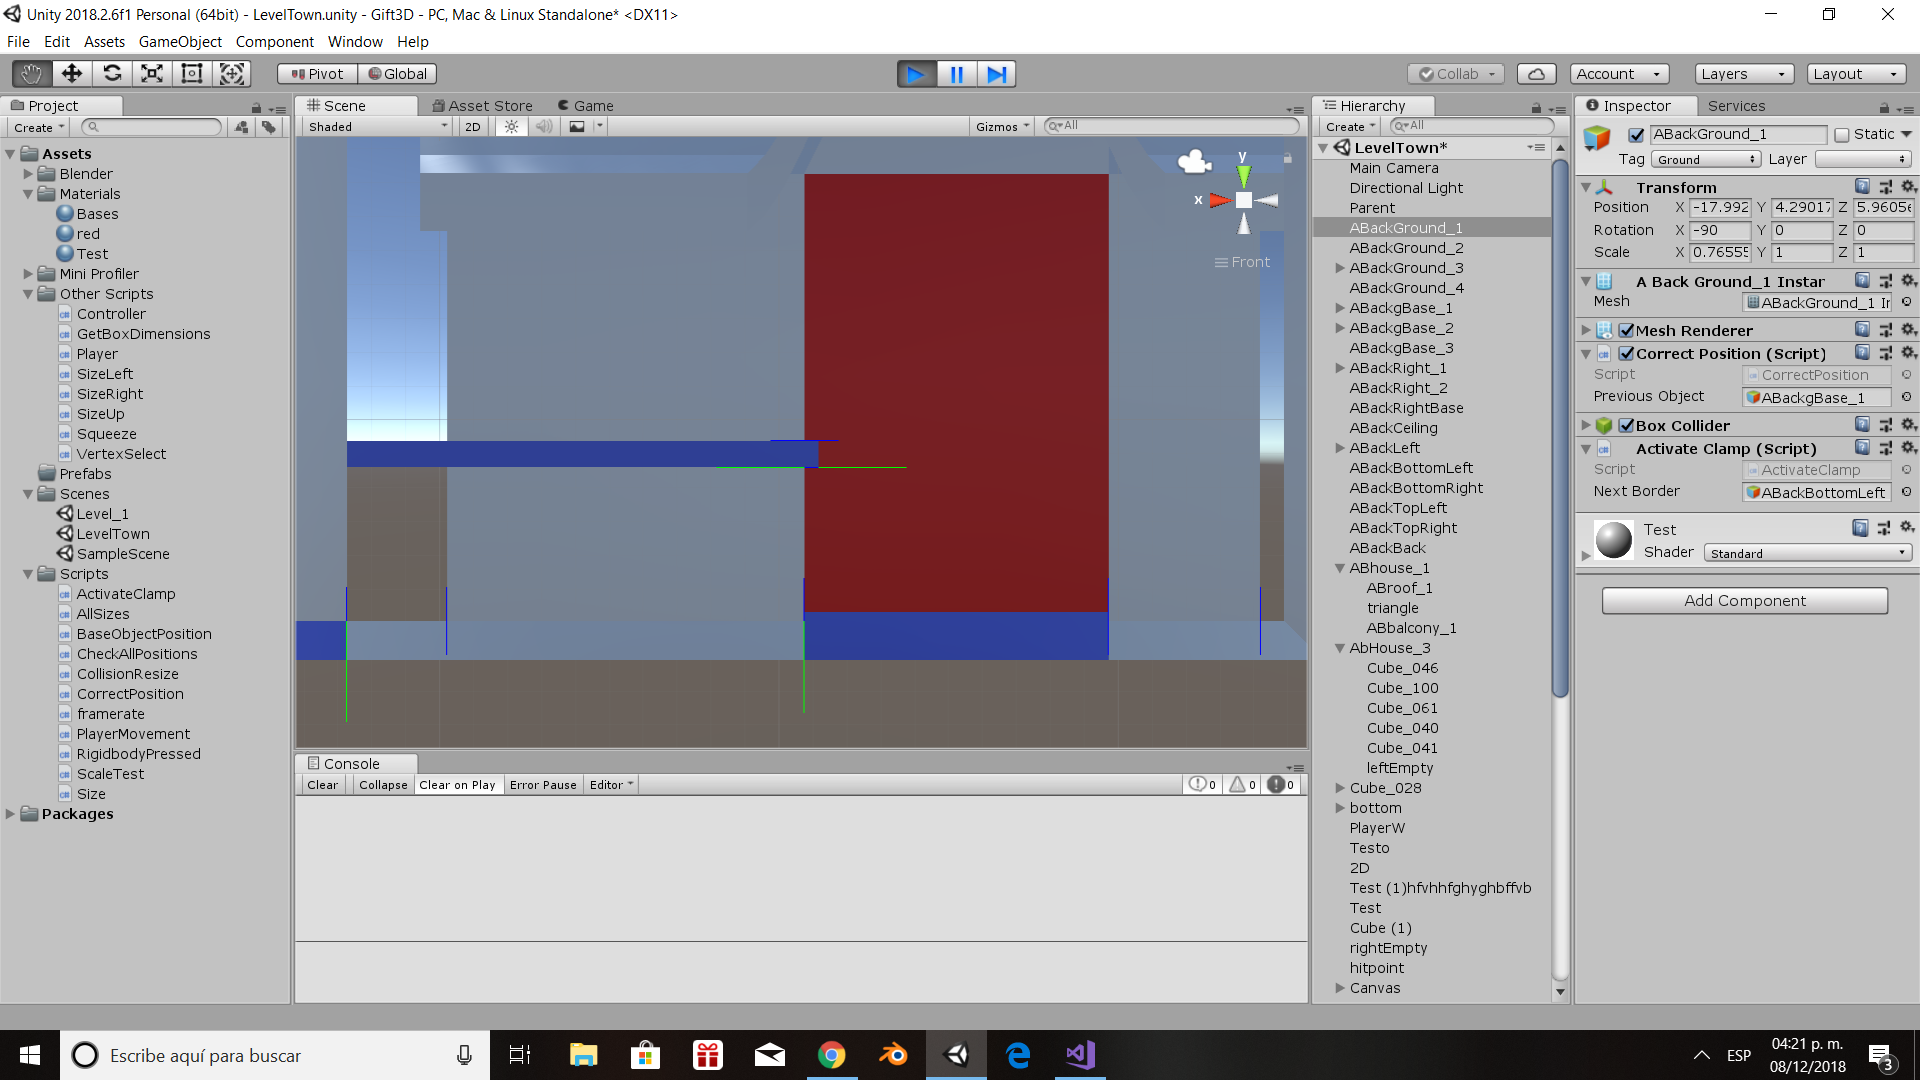Toggle 2D scene view mode
The image size is (1920, 1080).
pyautogui.click(x=473, y=127)
